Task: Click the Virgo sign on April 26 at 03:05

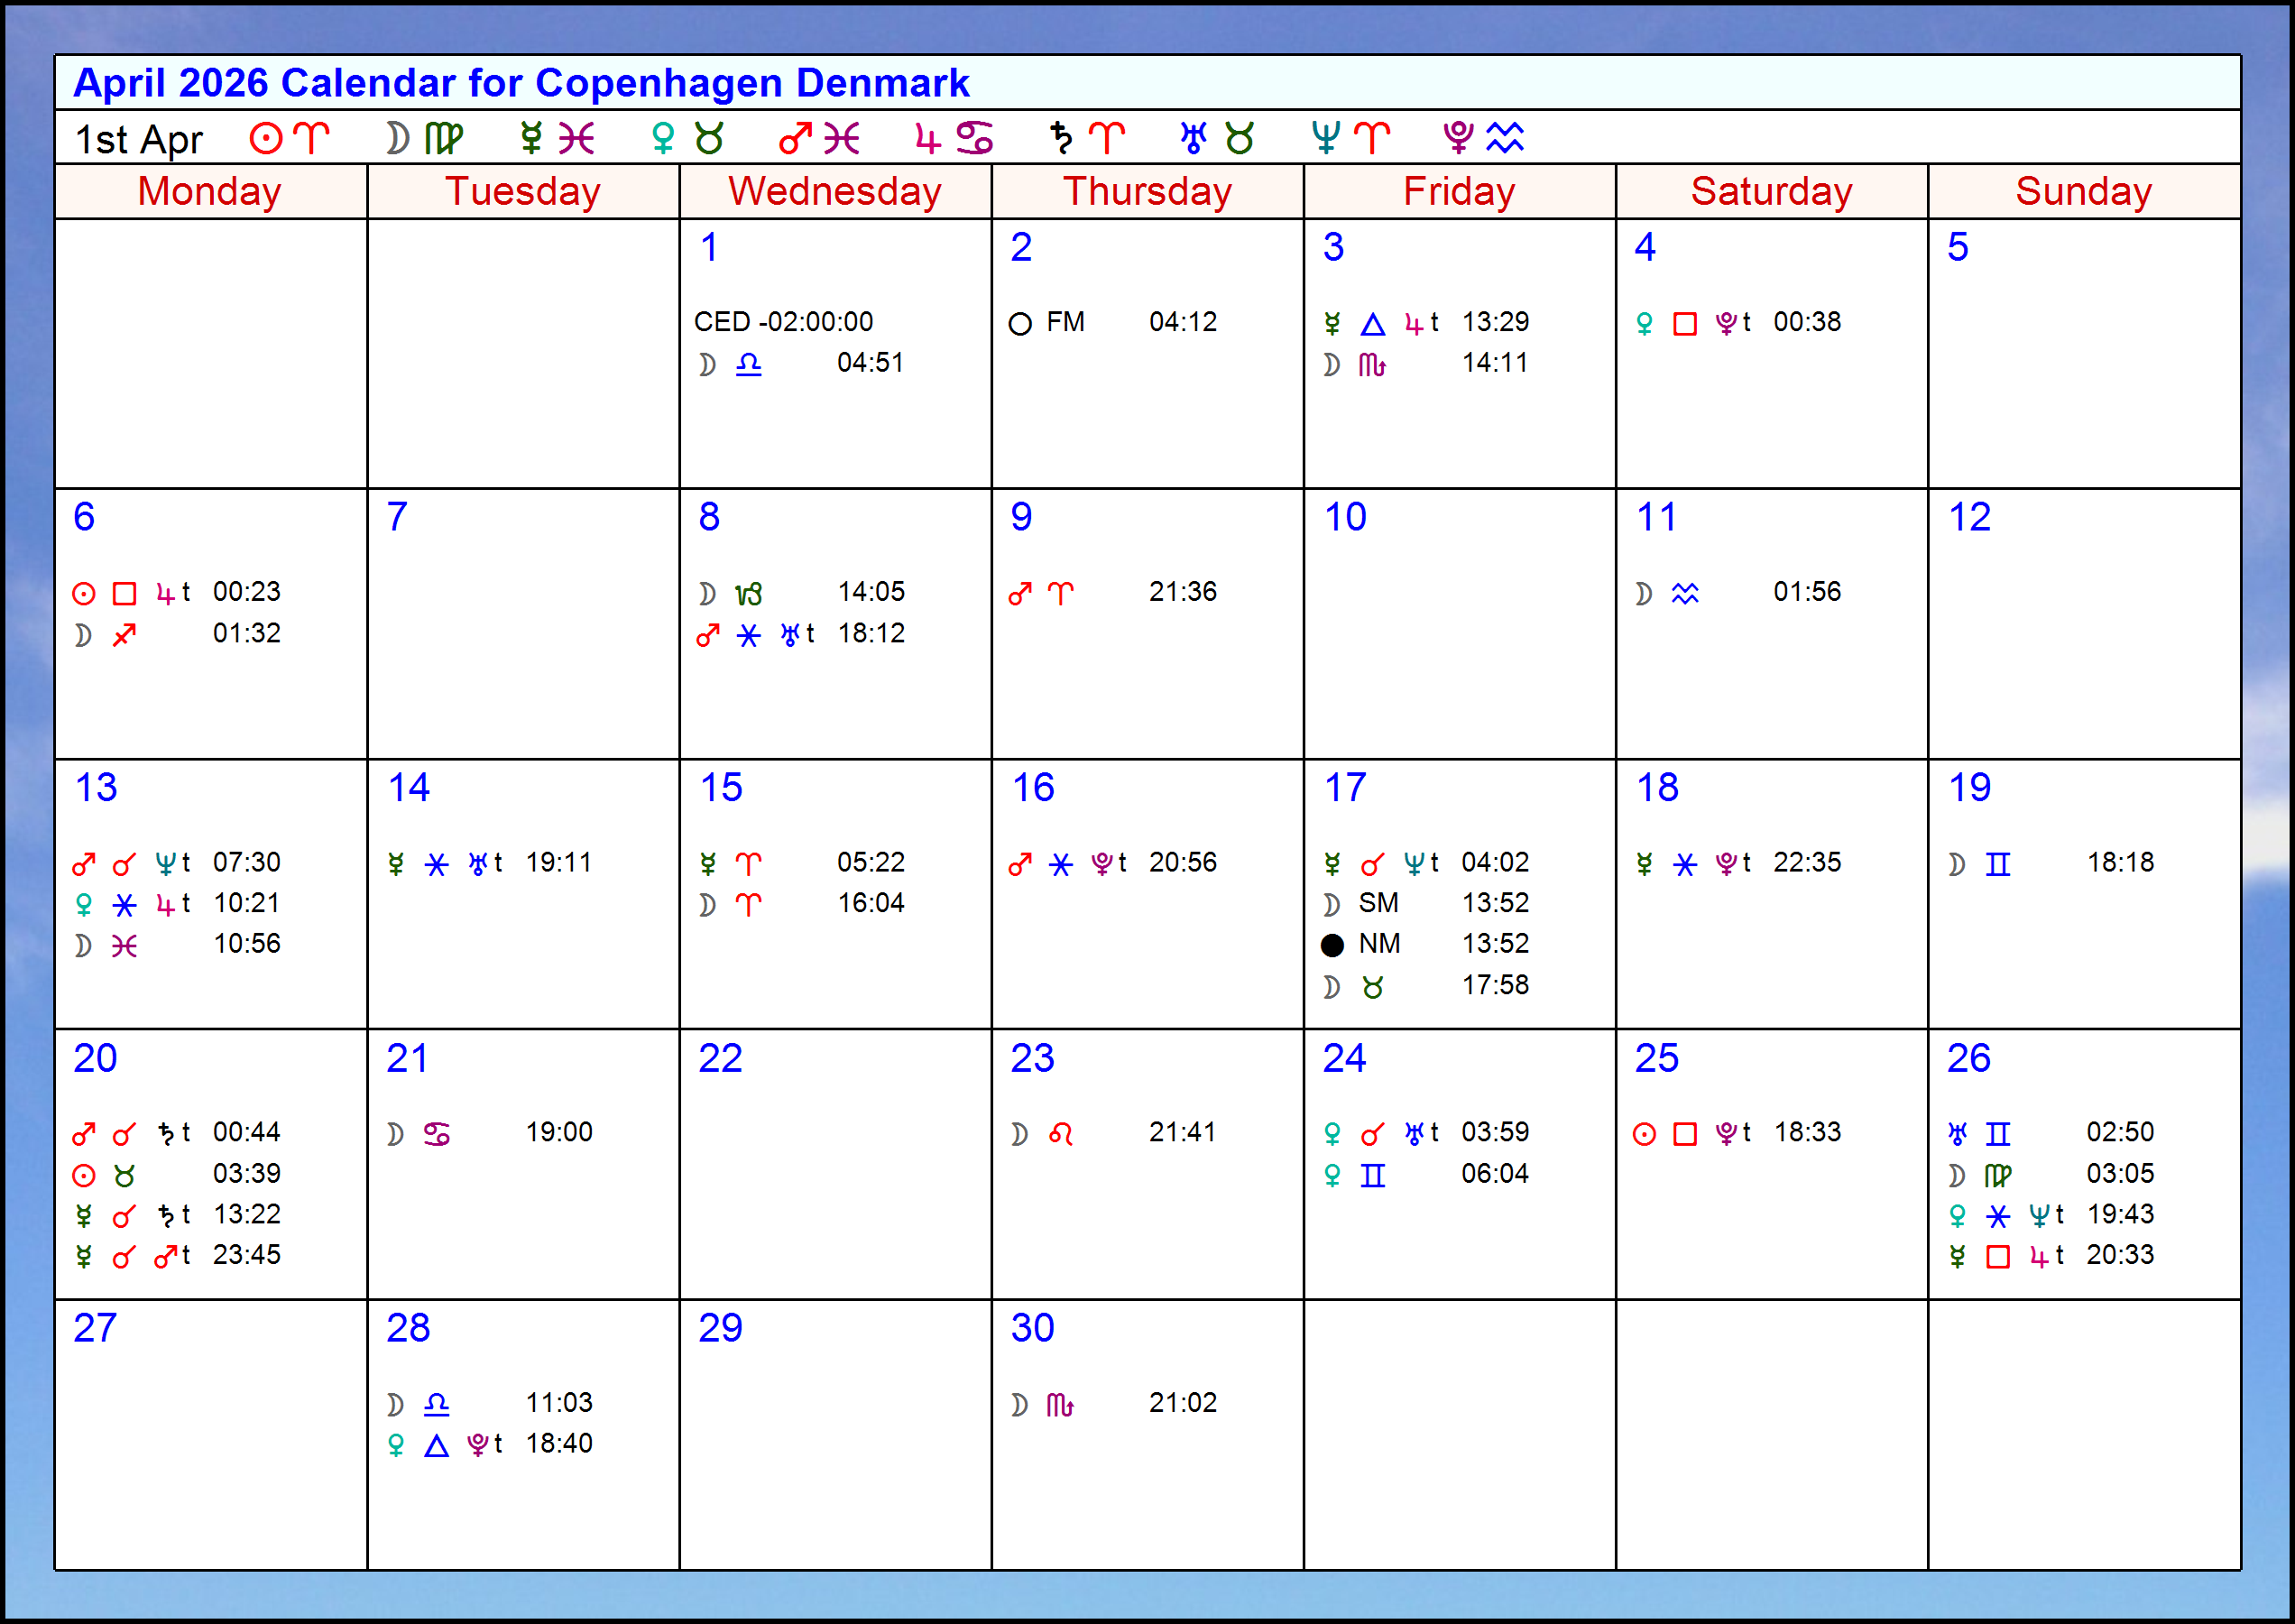Action: pos(1998,1176)
